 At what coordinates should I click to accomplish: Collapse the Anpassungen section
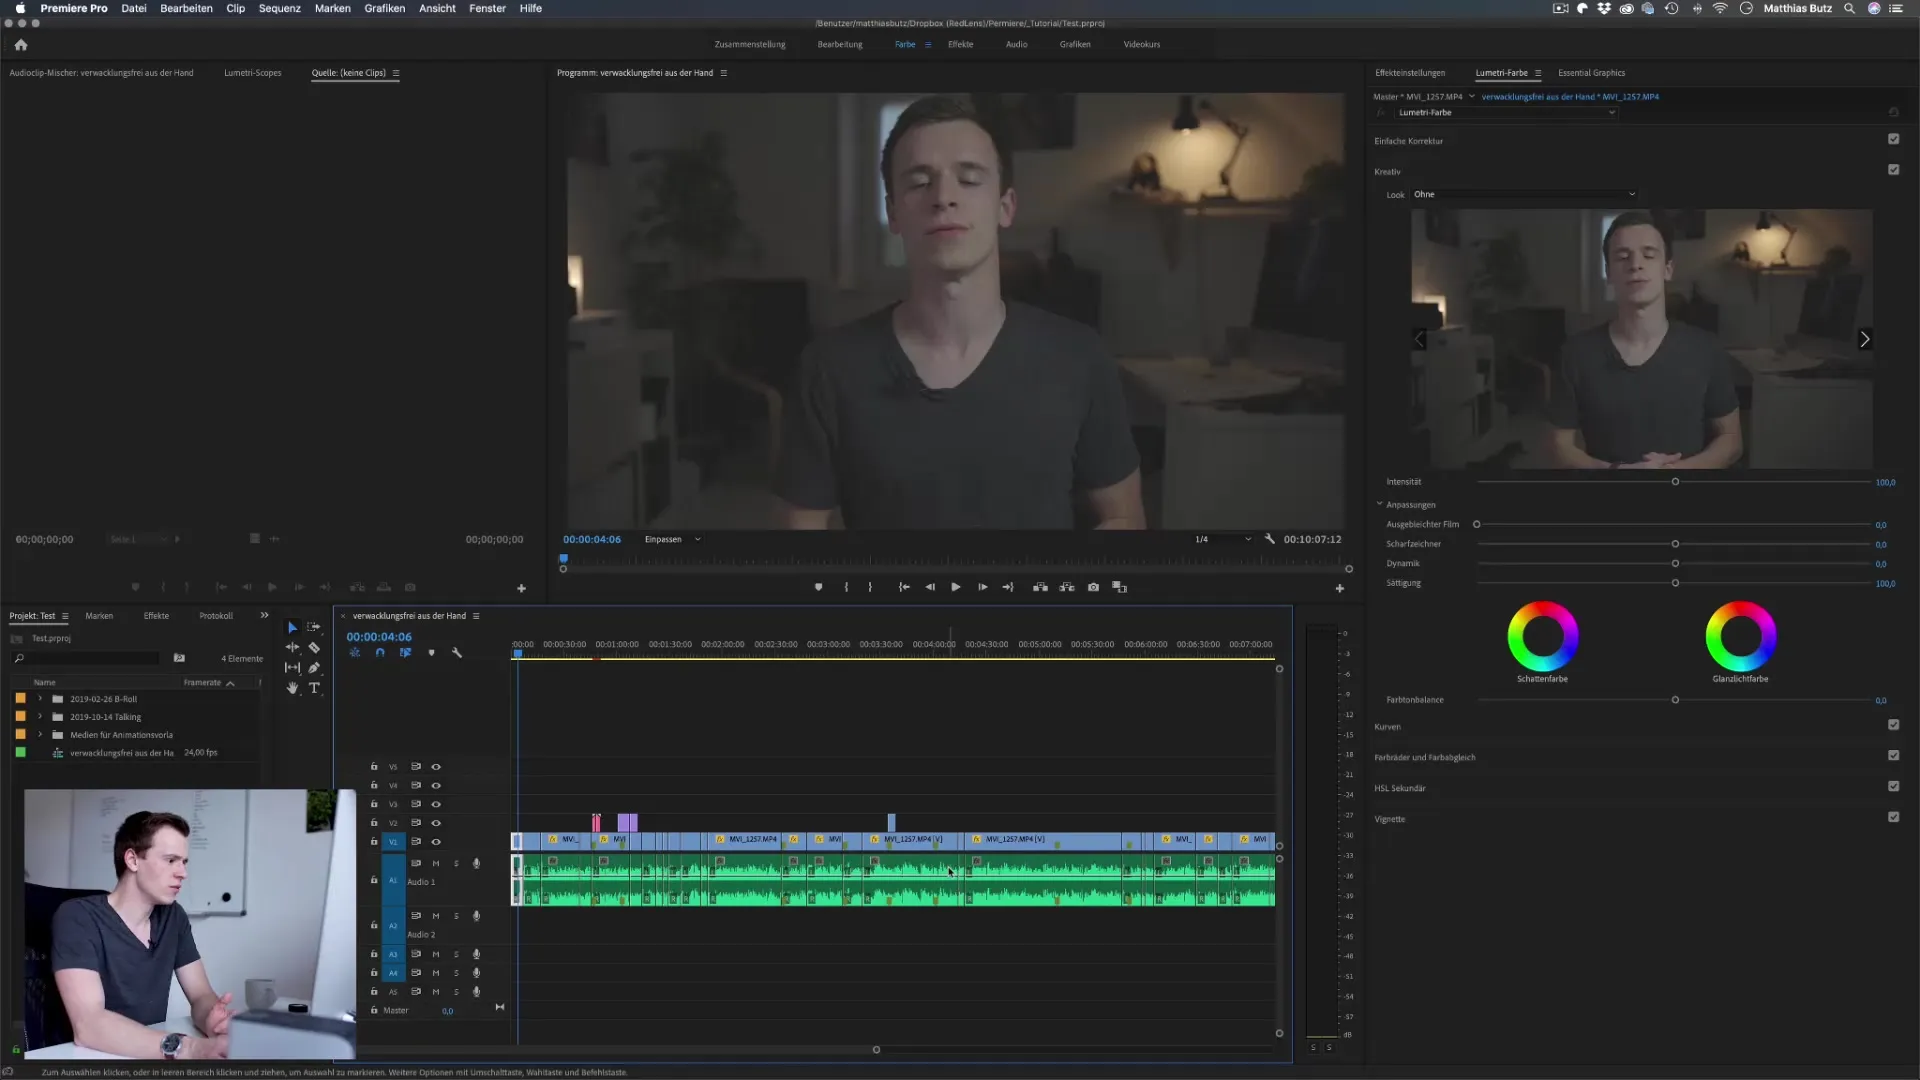tap(1380, 504)
